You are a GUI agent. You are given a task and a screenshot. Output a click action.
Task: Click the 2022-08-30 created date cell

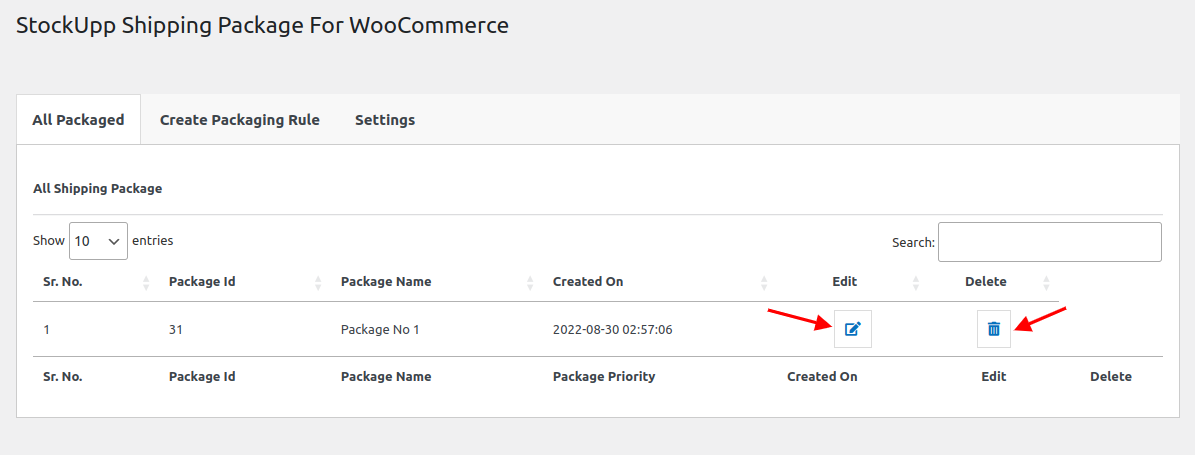pyautogui.click(x=612, y=330)
